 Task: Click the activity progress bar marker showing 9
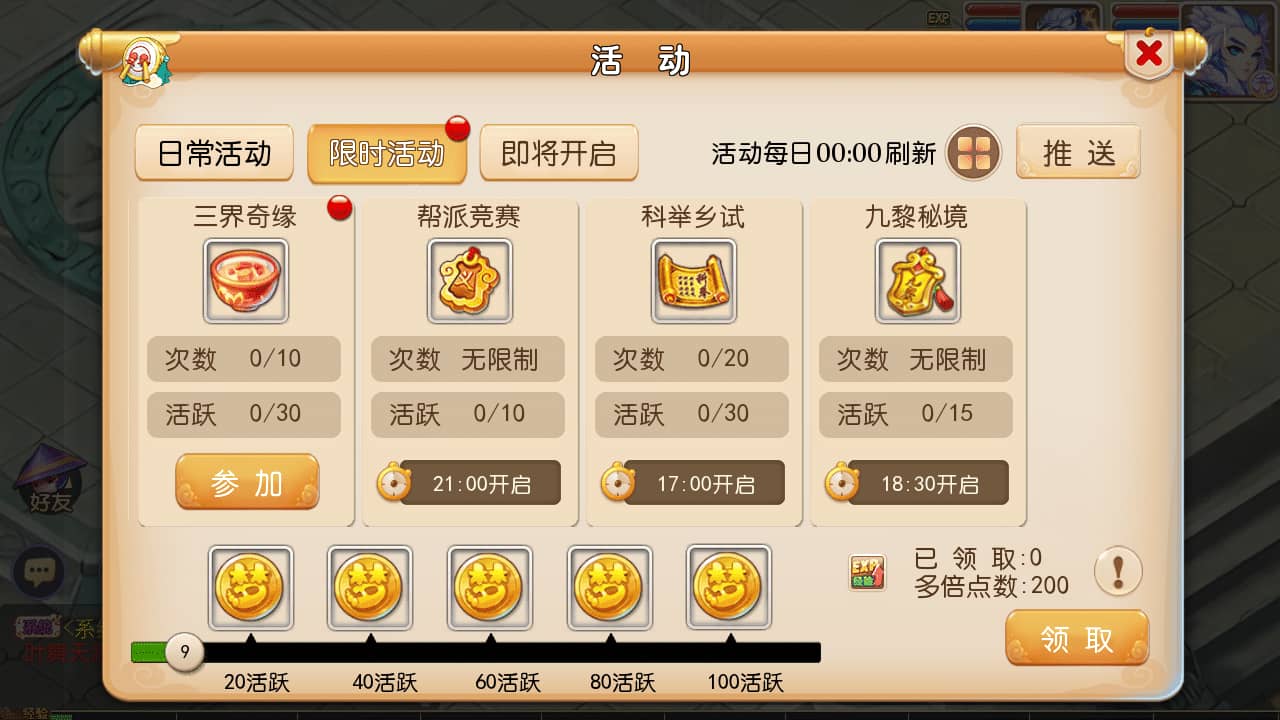click(184, 653)
